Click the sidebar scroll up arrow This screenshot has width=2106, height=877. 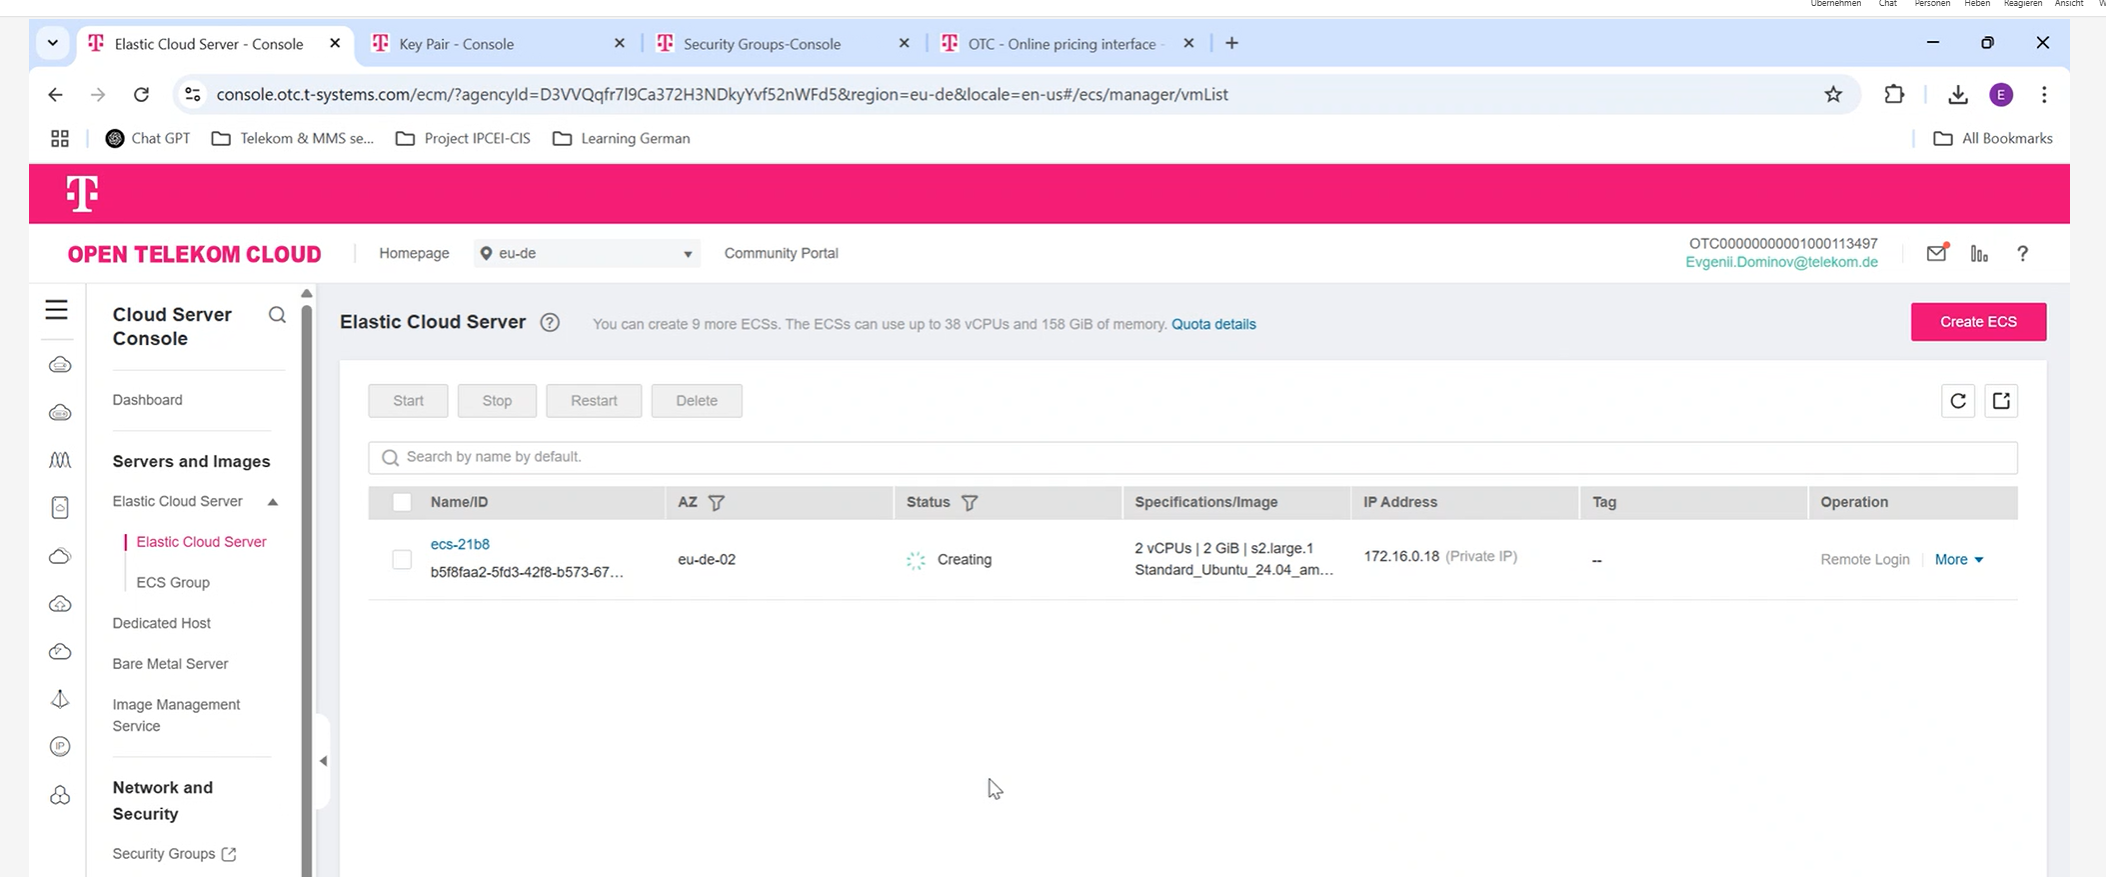pos(307,294)
